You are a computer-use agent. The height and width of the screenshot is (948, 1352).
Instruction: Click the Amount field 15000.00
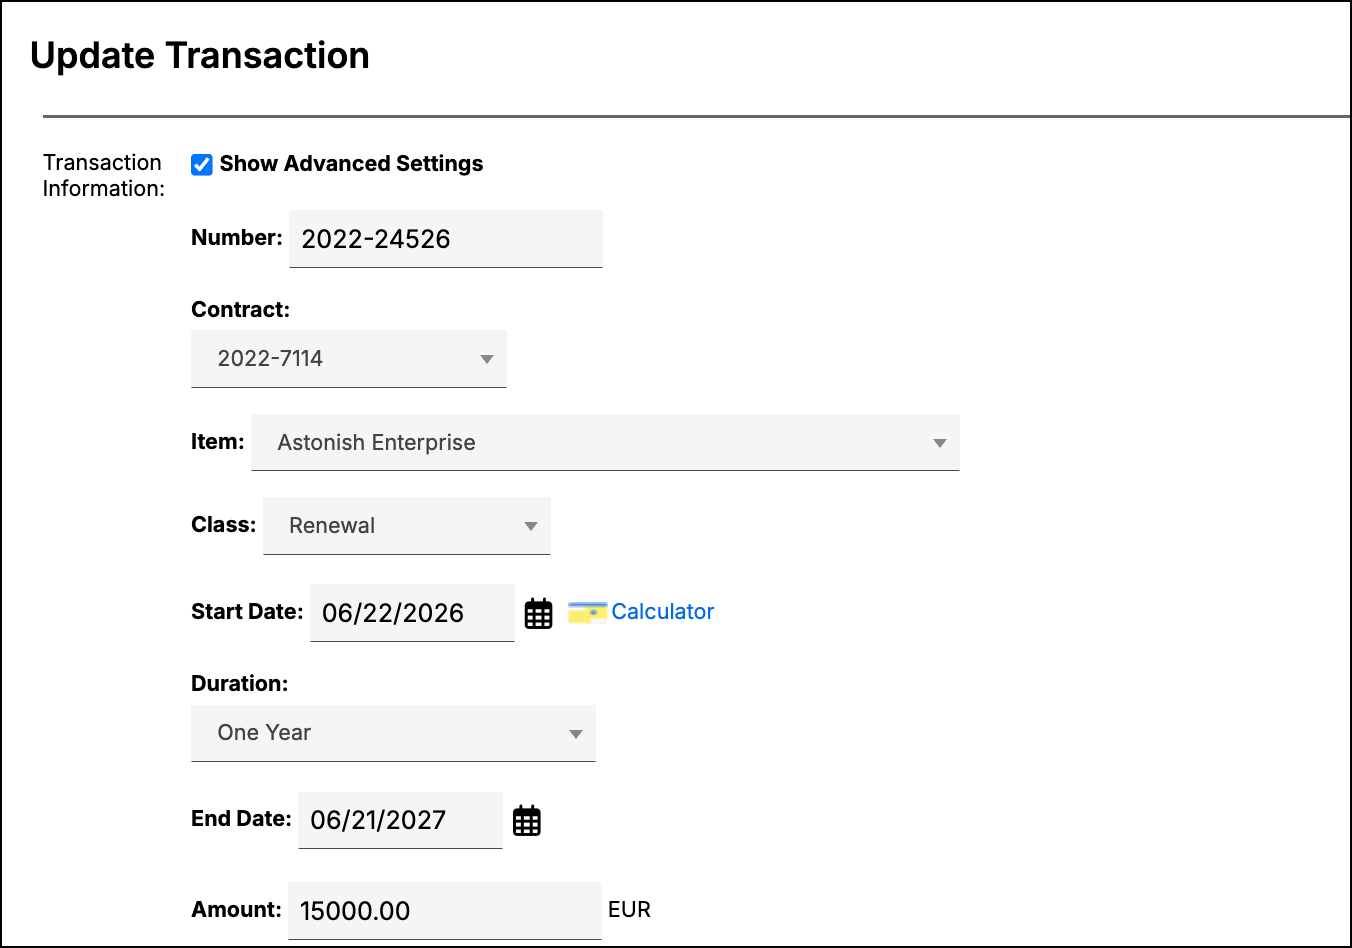click(445, 911)
